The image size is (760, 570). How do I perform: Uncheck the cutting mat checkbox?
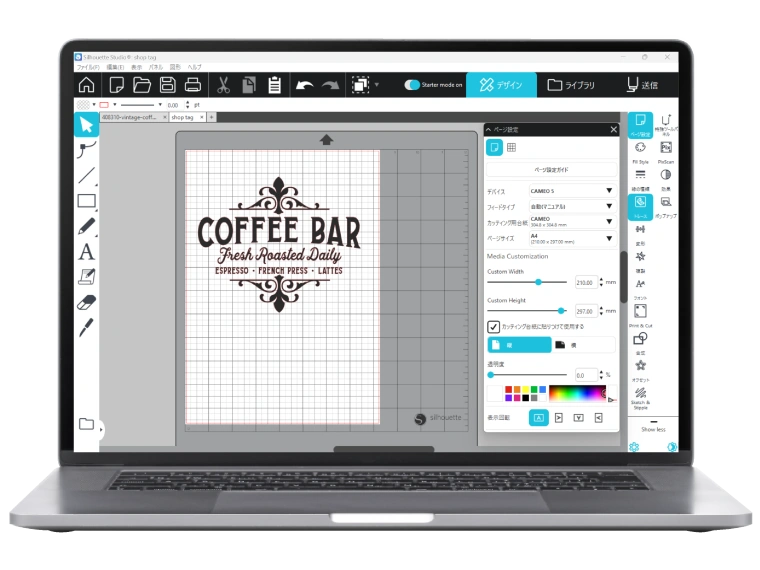pos(493,326)
